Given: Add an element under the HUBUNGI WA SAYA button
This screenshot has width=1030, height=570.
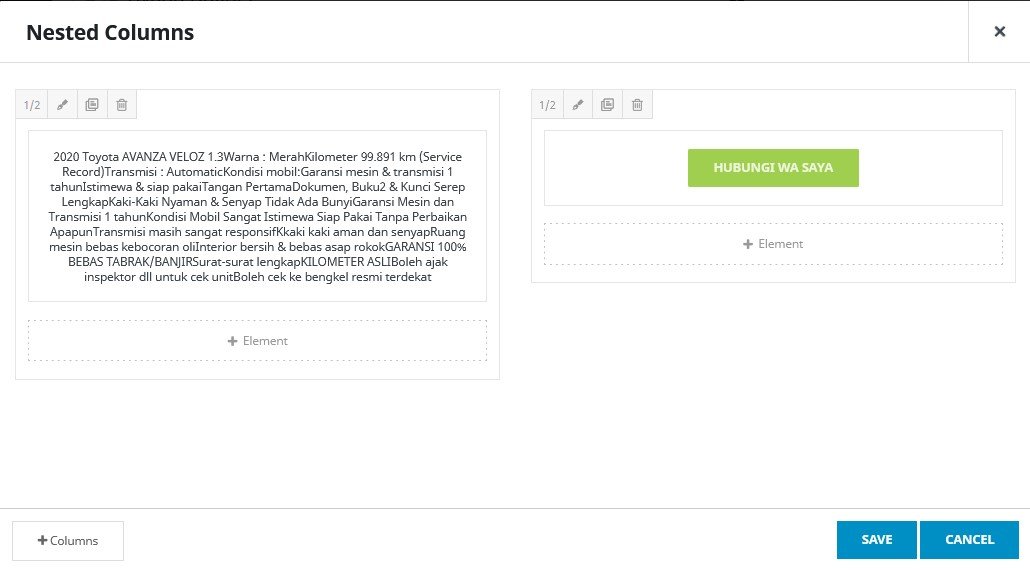Looking at the screenshot, I should click(773, 244).
